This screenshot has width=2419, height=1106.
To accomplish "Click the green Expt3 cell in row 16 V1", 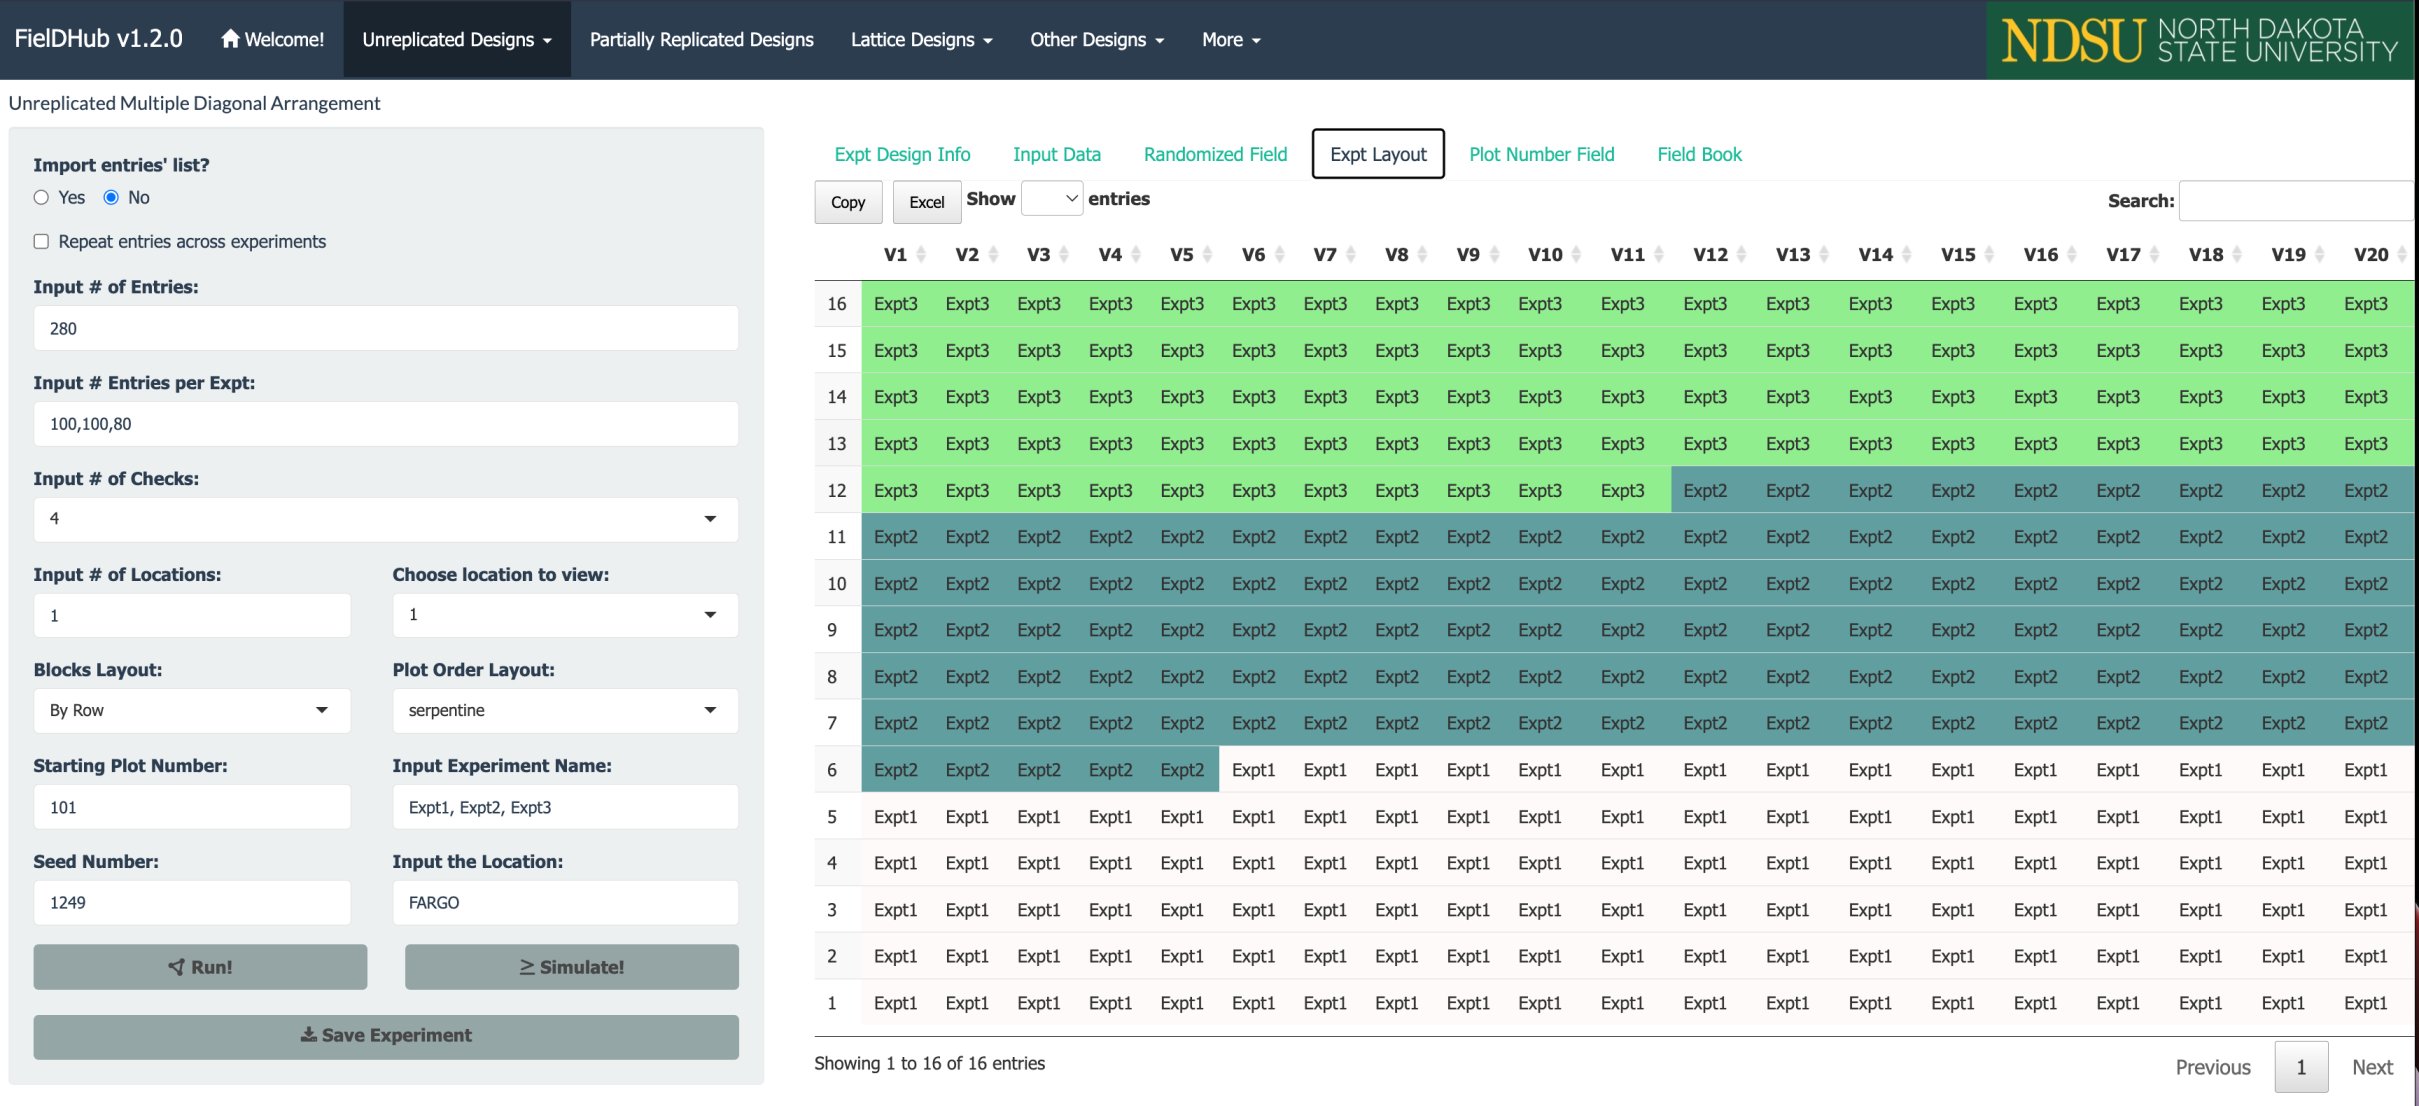I will tap(895, 304).
